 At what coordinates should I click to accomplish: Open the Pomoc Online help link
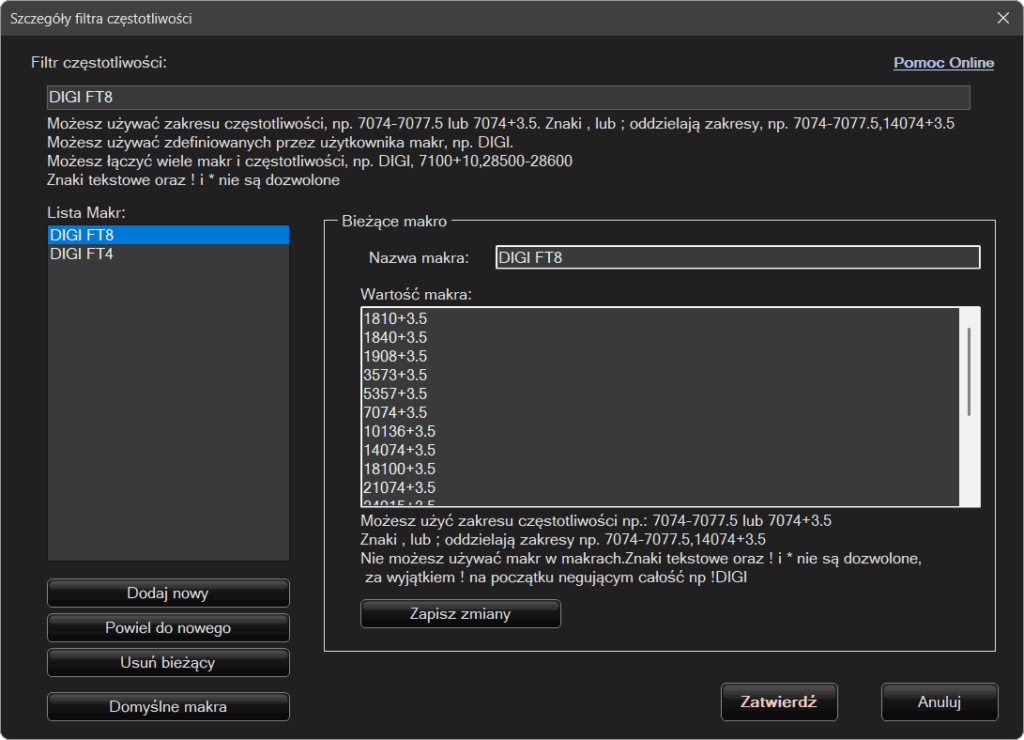click(x=943, y=63)
